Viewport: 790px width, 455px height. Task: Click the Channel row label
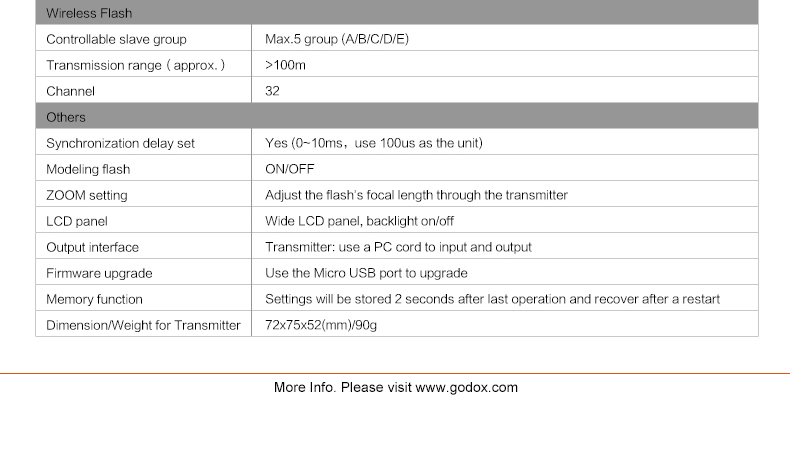(70, 91)
